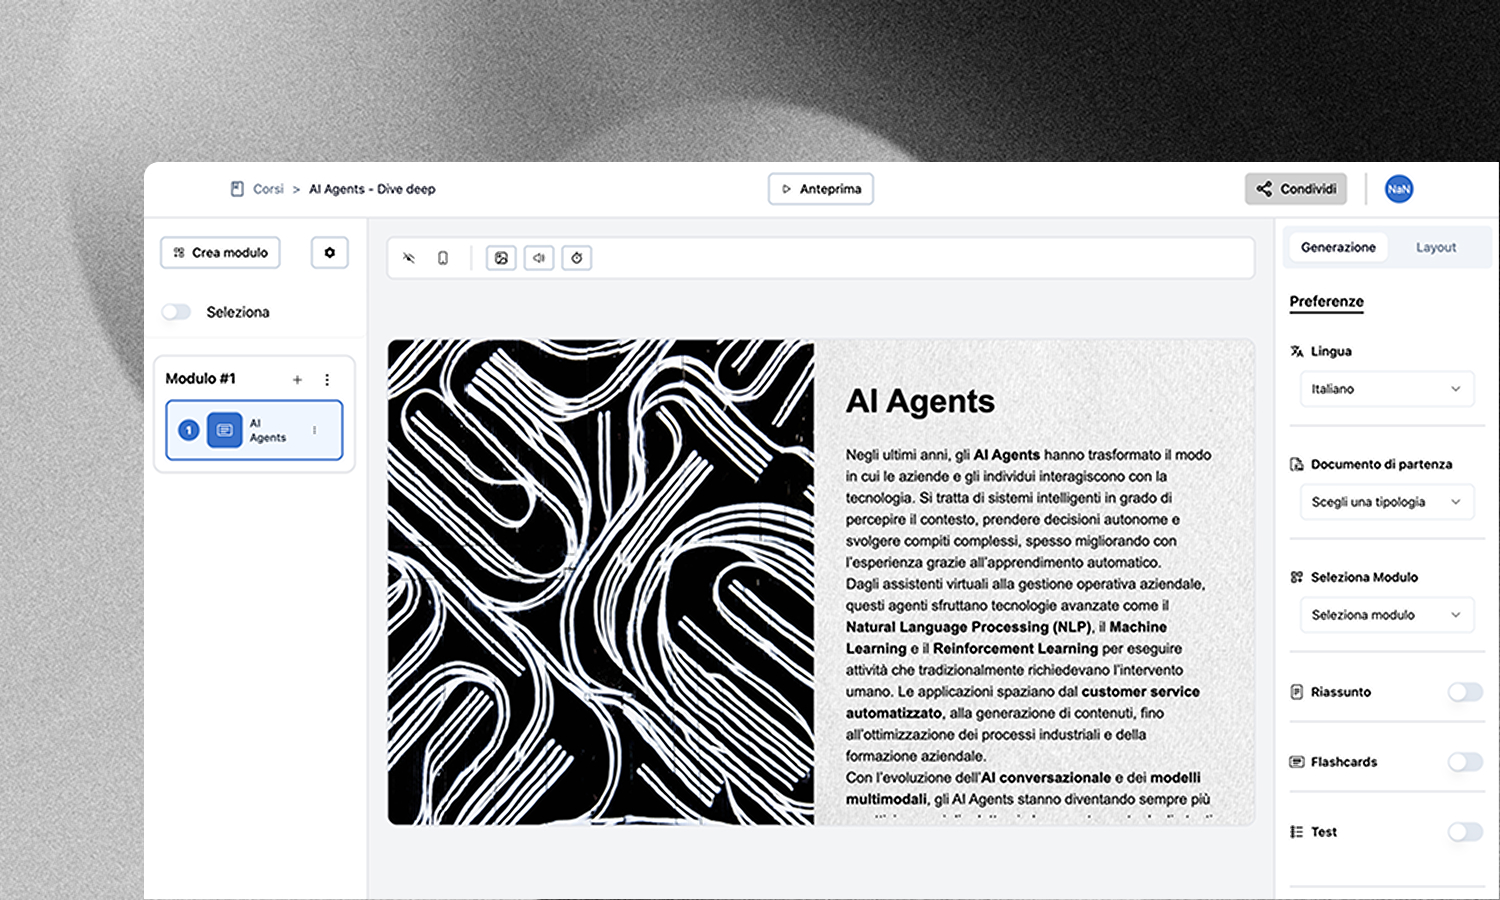Open the AI Agents lesson three-dot menu
Viewport: 1500px width, 900px height.
click(315, 430)
